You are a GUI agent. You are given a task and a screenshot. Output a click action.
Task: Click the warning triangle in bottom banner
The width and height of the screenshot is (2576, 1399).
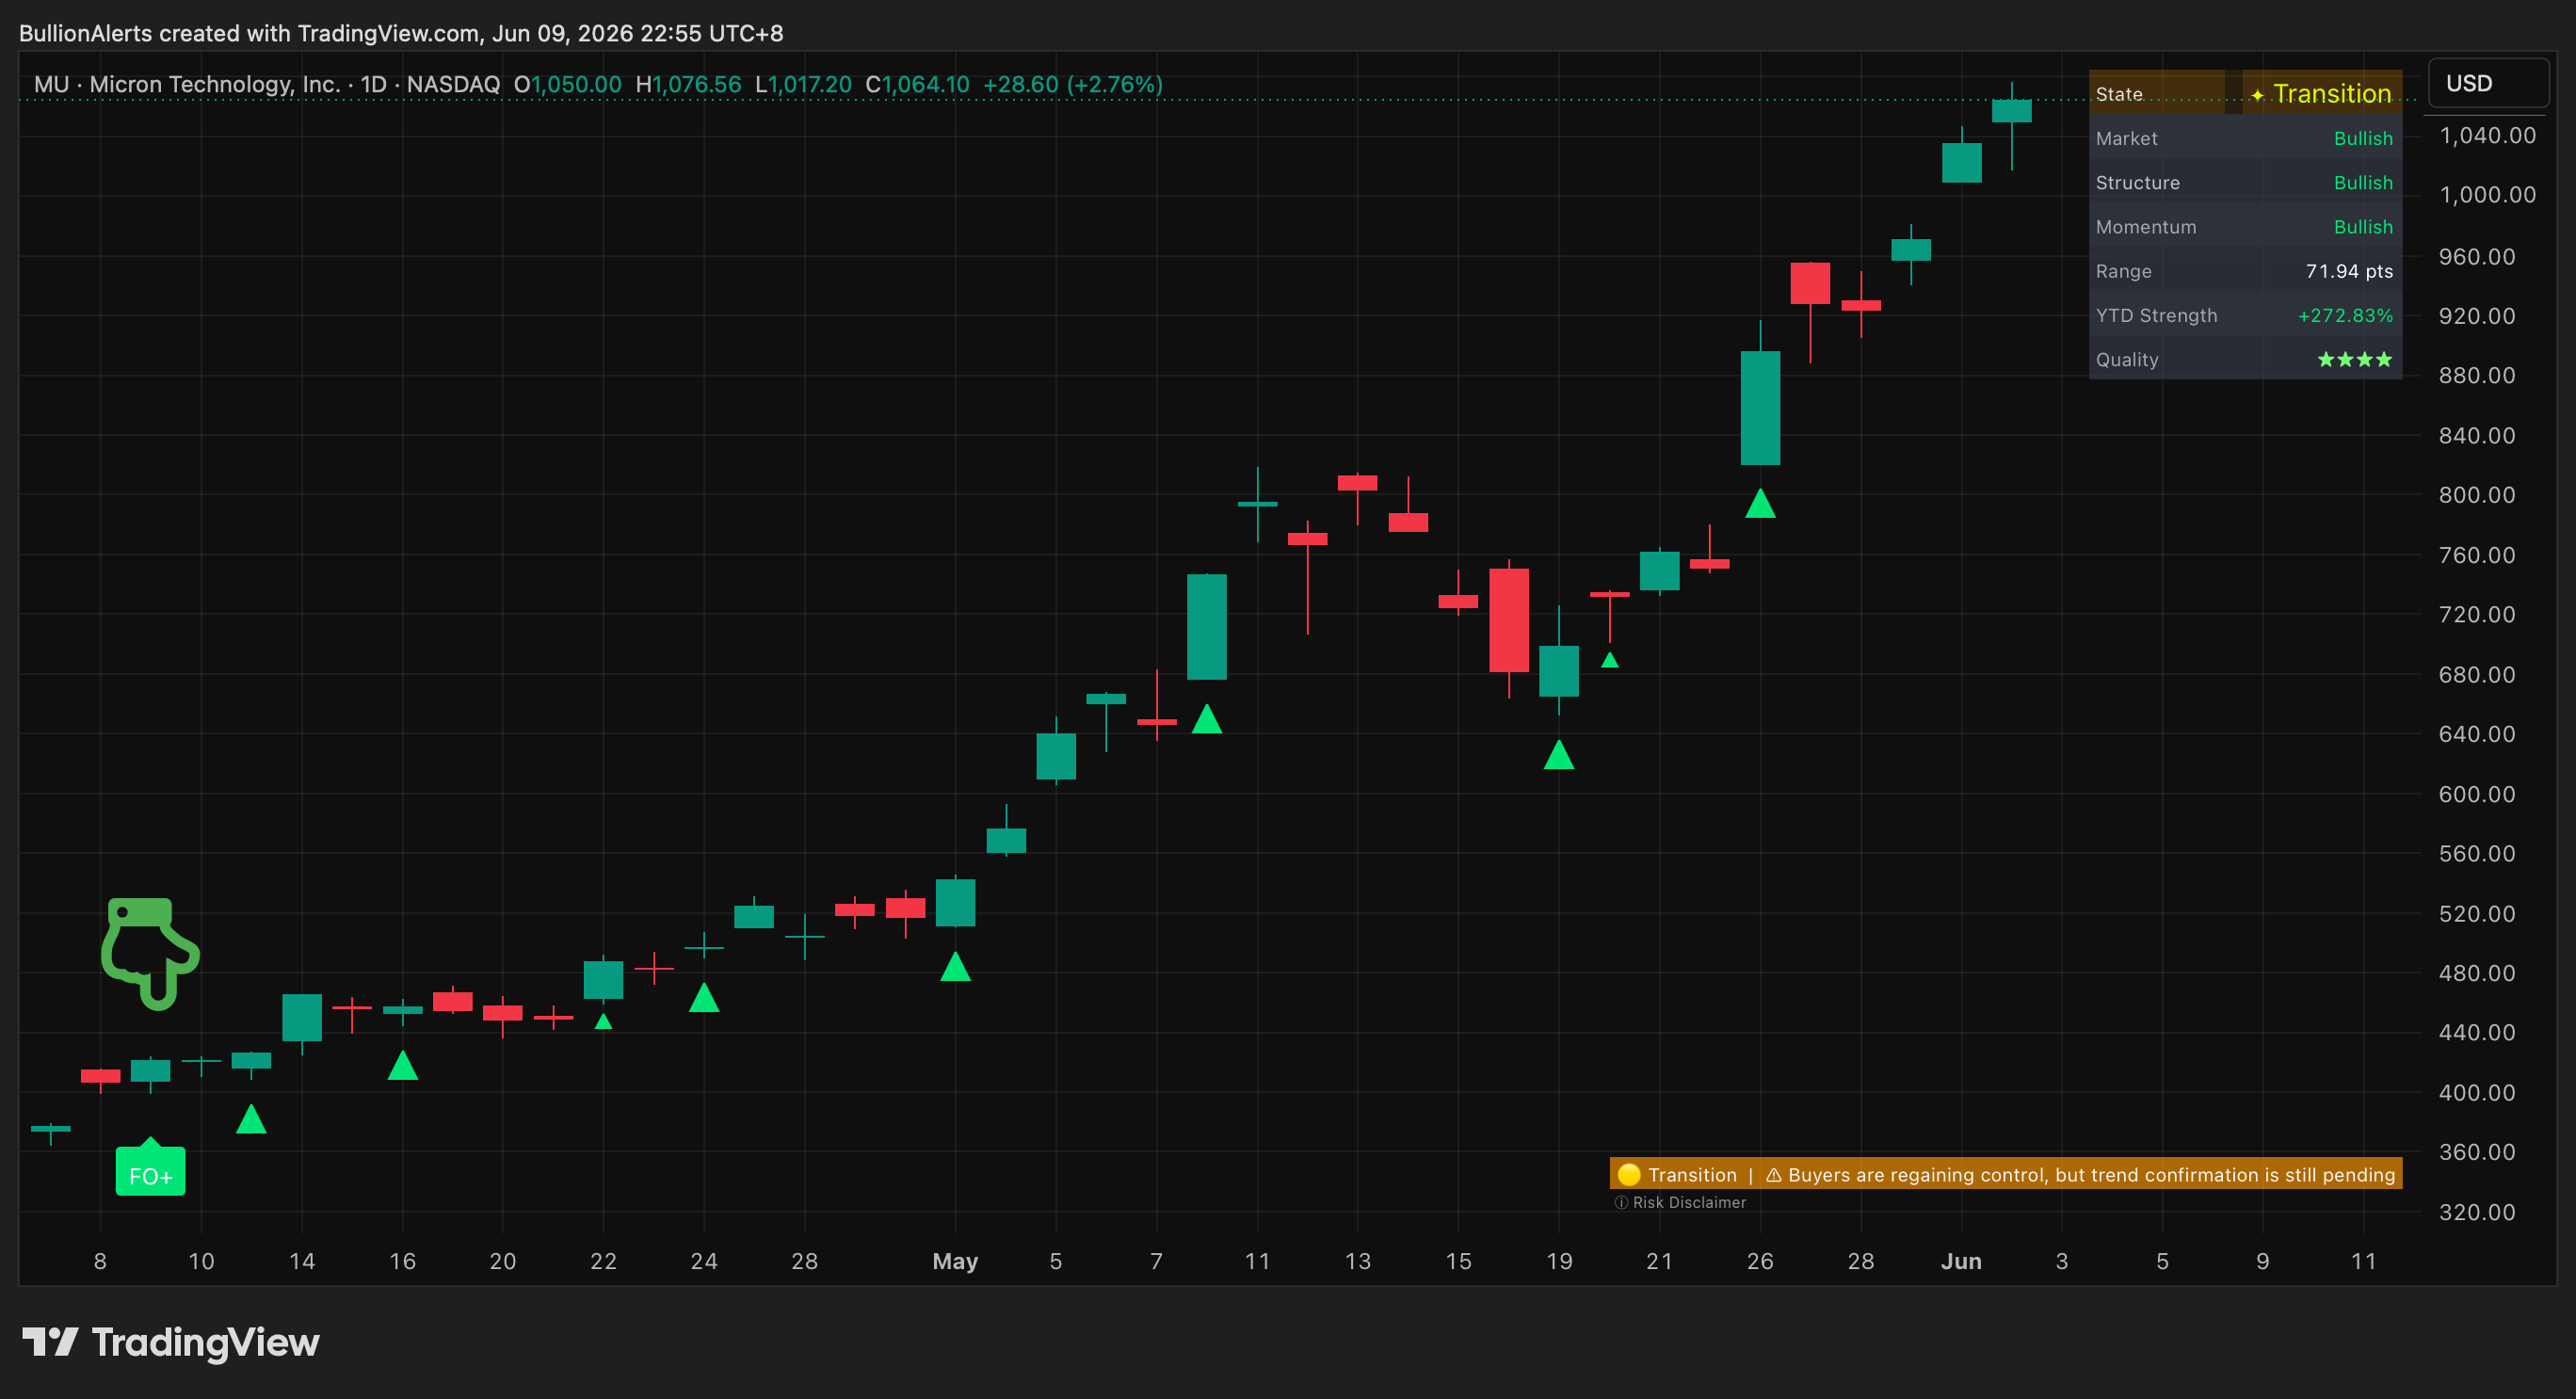[1773, 1175]
